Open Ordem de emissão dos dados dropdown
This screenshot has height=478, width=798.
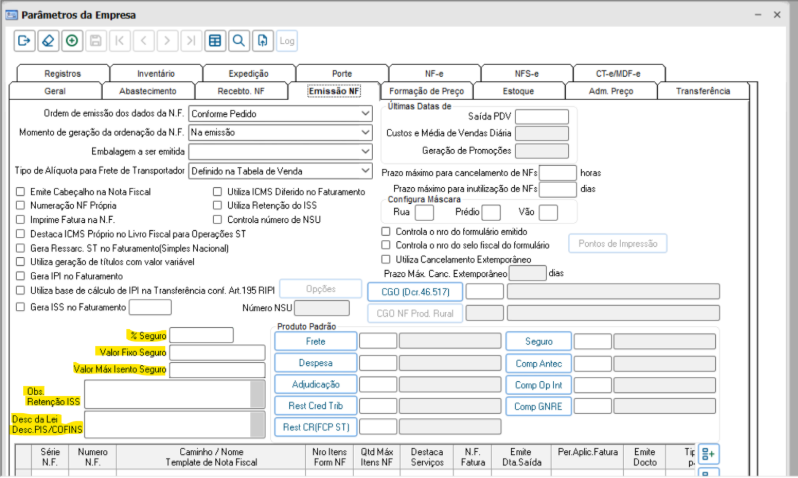365,113
